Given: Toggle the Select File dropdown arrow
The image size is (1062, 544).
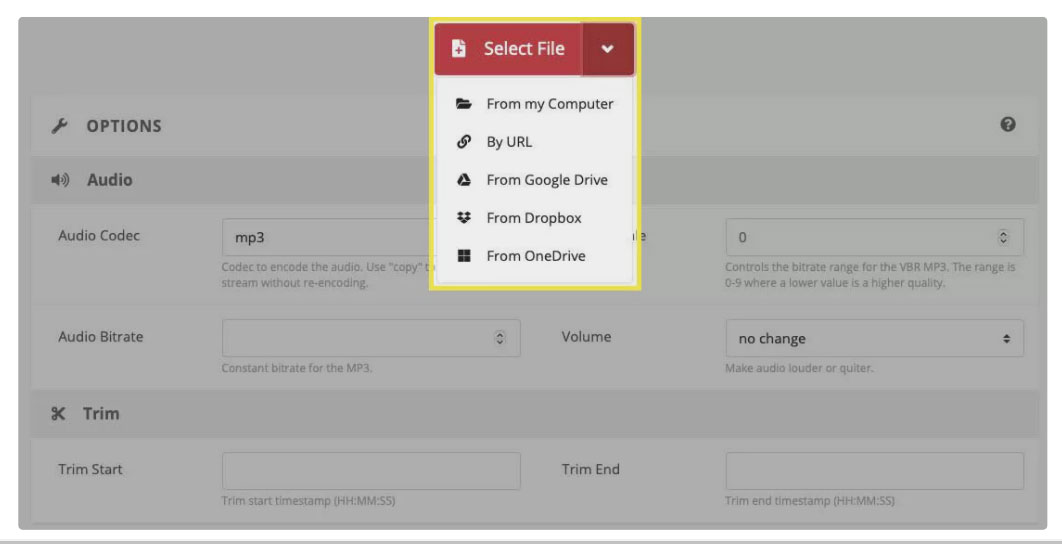Looking at the screenshot, I should [608, 49].
